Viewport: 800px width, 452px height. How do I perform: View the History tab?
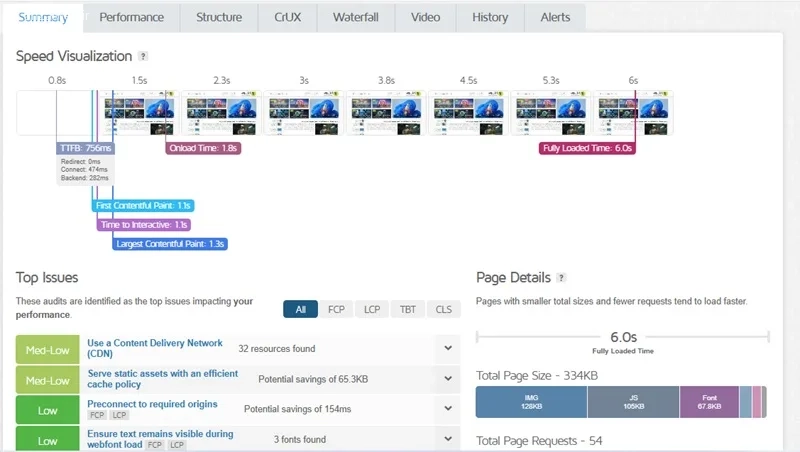click(x=490, y=17)
